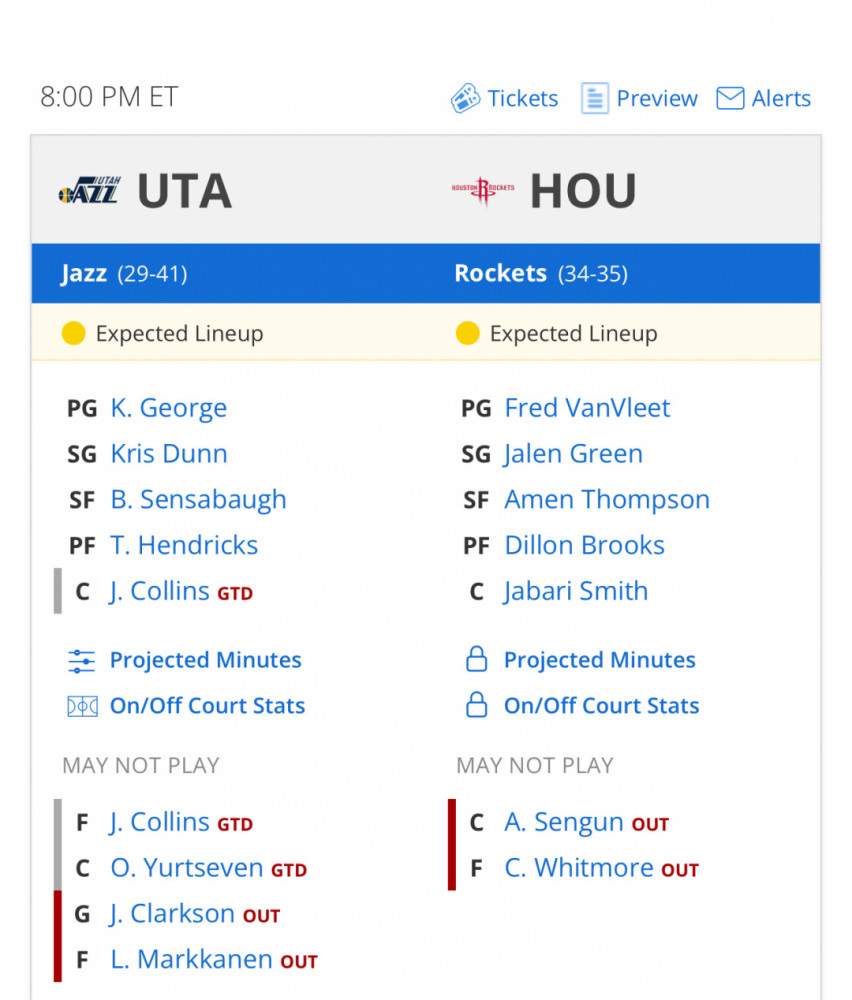Select B. Sensabaugh in Jazz lineup
The image size is (852, 1000).
[x=198, y=500]
